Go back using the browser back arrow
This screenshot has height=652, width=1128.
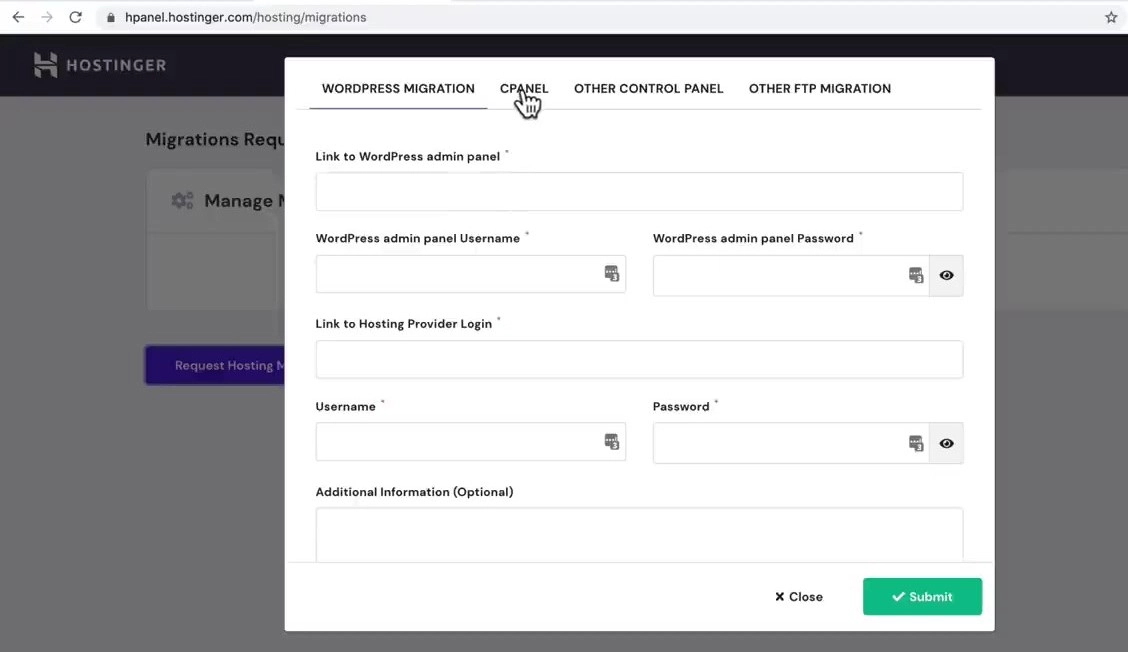click(x=17, y=16)
